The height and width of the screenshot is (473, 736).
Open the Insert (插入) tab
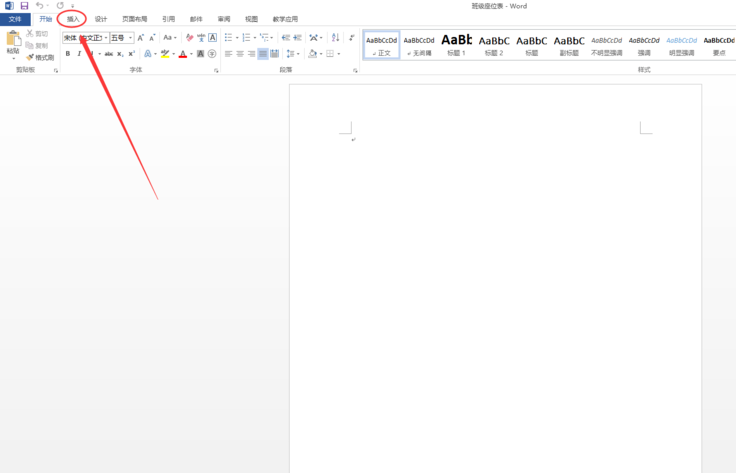(73, 19)
